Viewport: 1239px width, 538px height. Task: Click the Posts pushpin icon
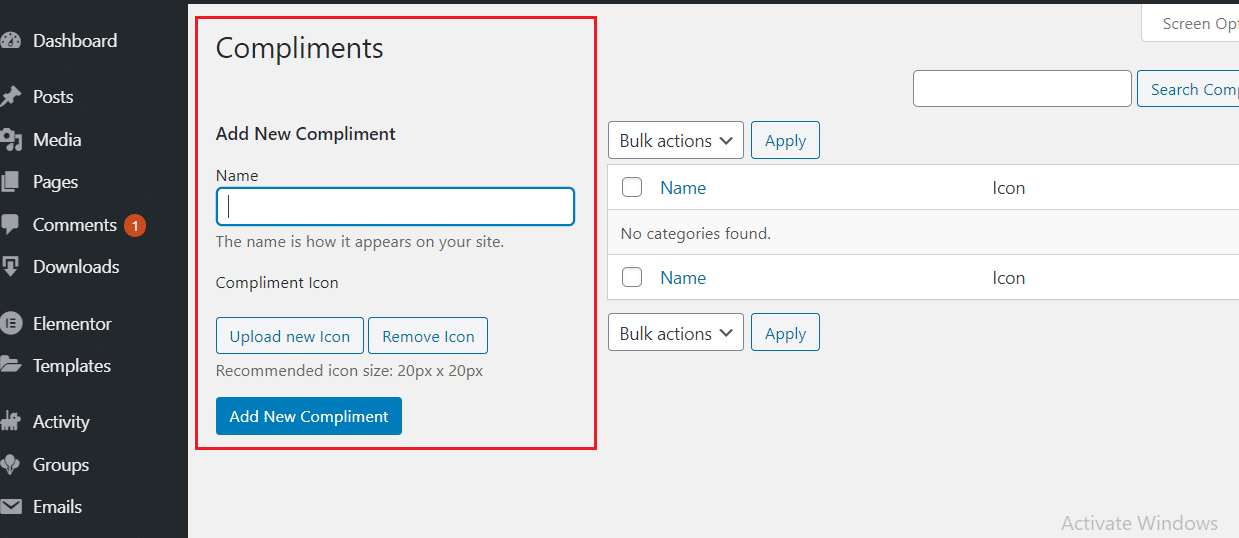[10, 97]
